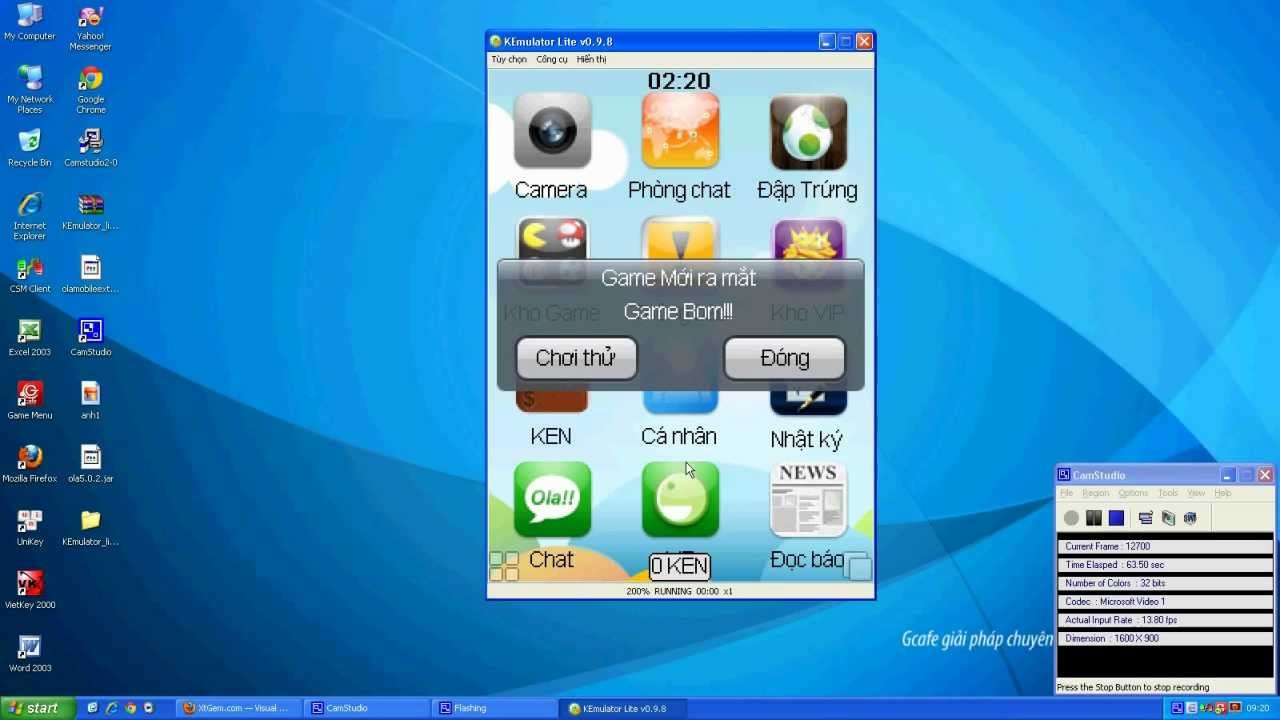The width and height of the screenshot is (1280, 720).
Task: Click the 0 KEN balance label
Action: 680,567
